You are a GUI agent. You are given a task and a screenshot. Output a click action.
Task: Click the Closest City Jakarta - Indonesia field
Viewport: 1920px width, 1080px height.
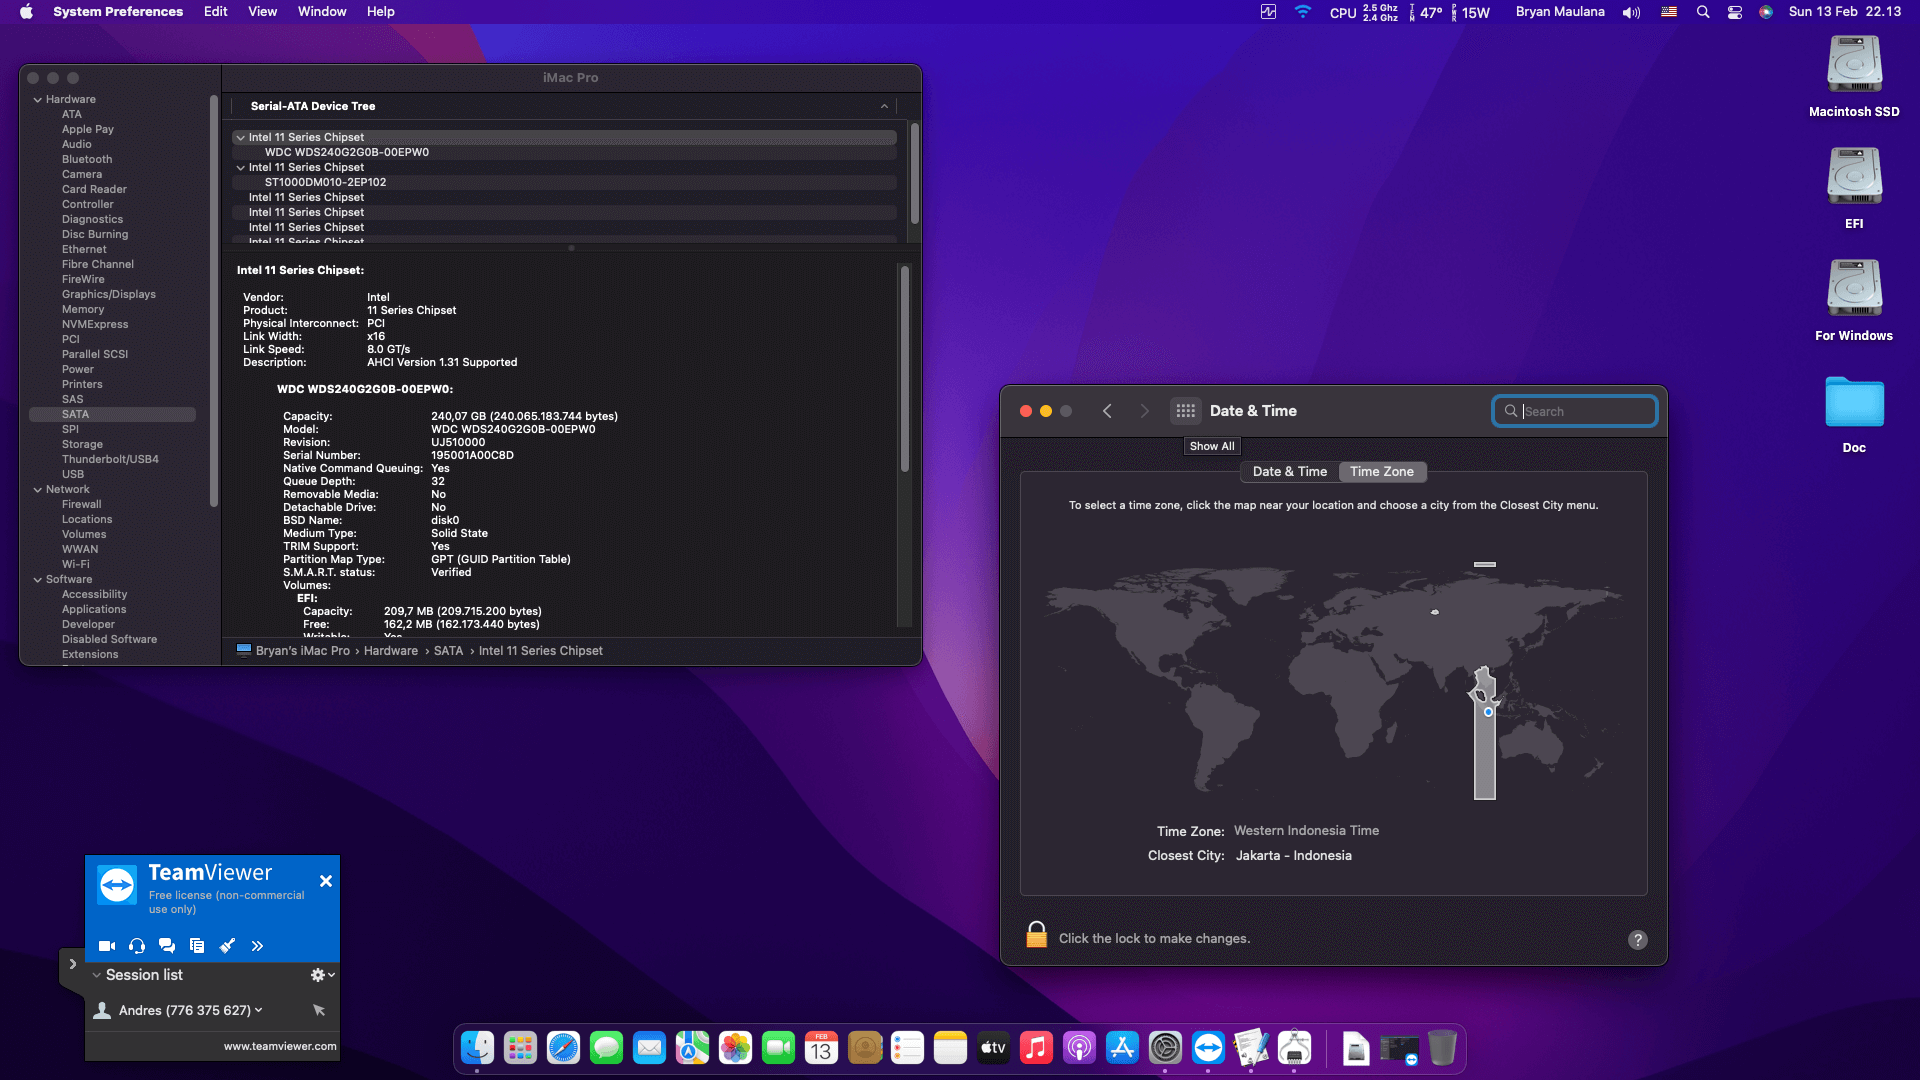(x=1294, y=856)
